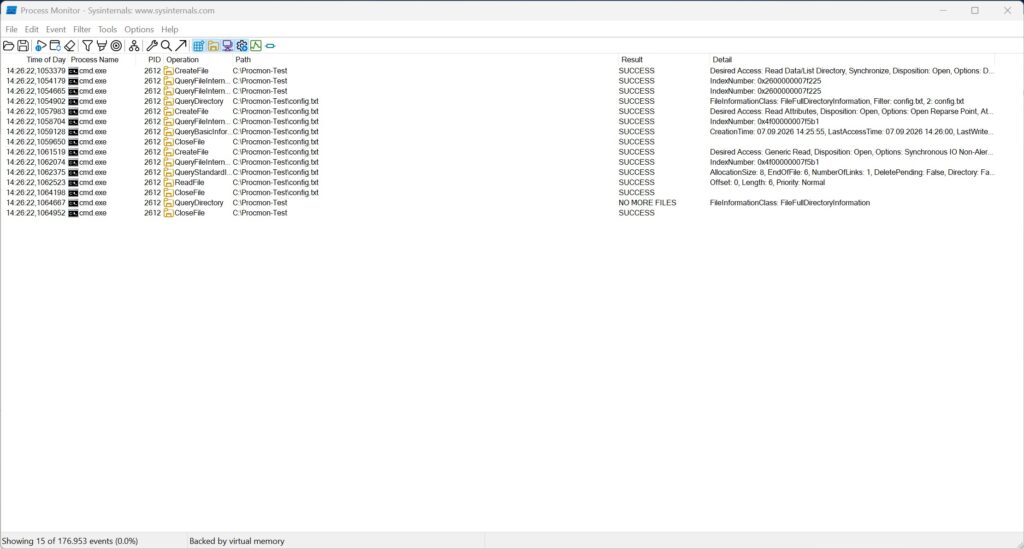Toggle registry activity display
Screen dimensions: 1024x549
[199, 46]
